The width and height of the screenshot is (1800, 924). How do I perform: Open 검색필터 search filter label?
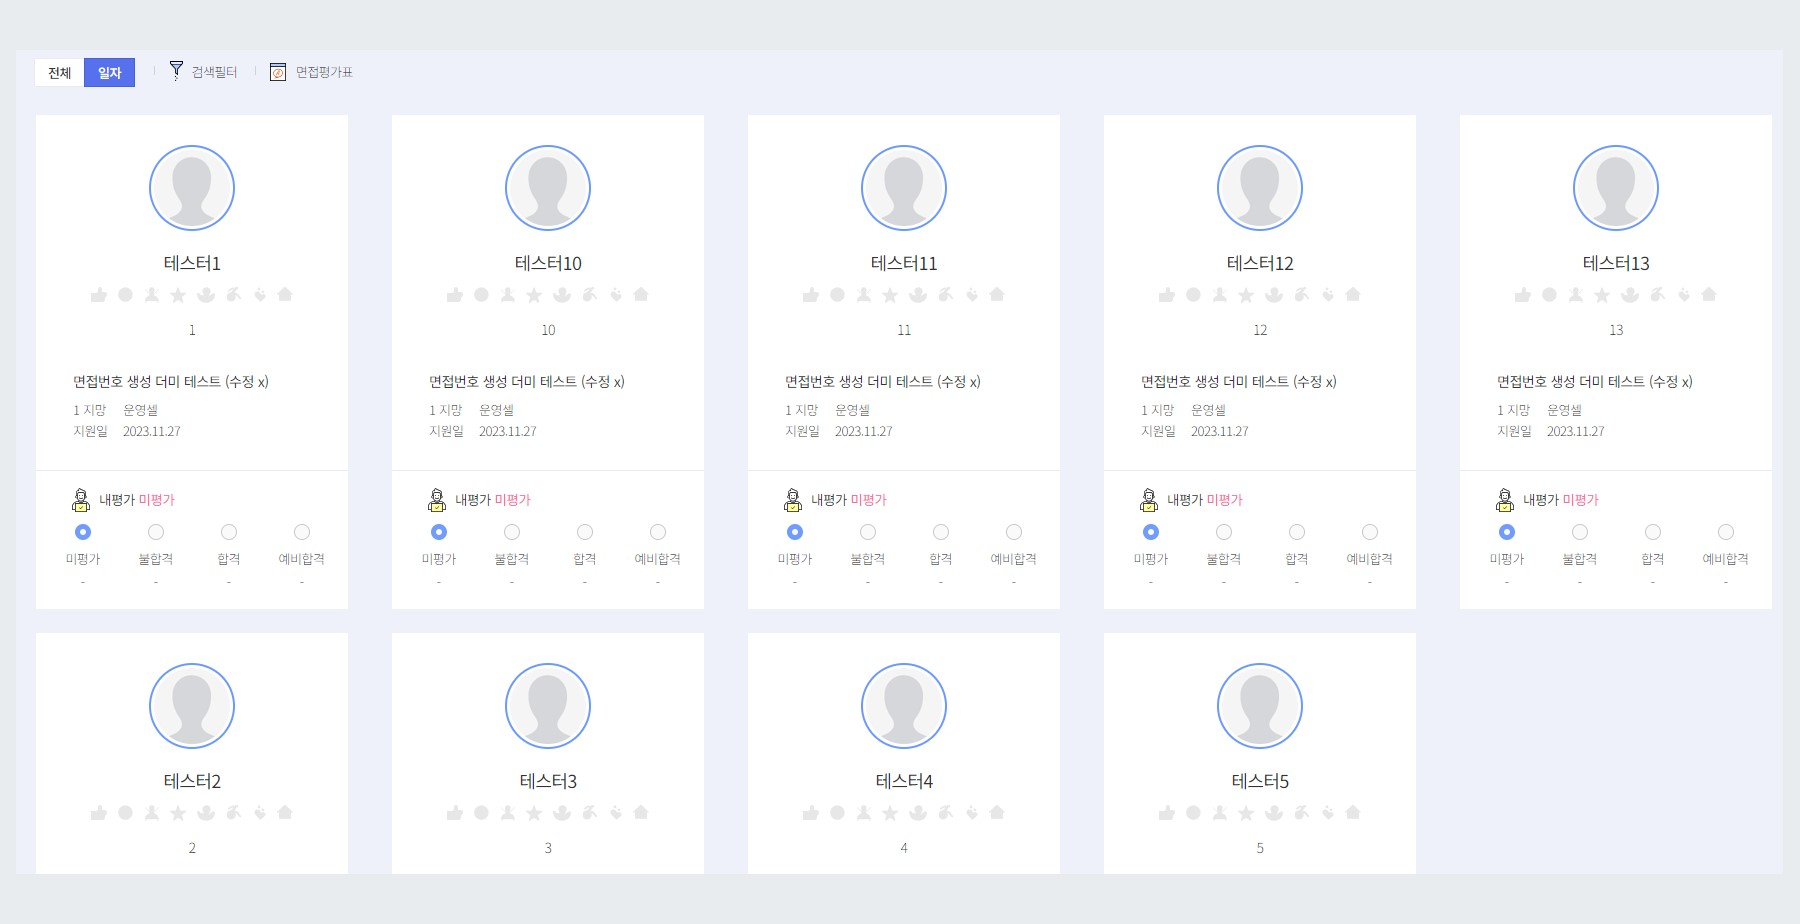point(214,72)
